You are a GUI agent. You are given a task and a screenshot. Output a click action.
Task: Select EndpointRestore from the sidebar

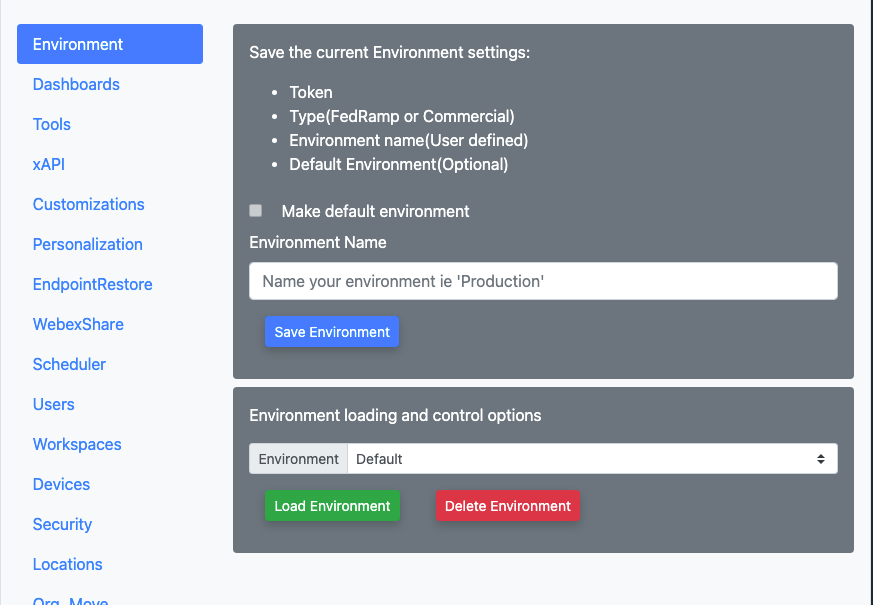tap(92, 284)
